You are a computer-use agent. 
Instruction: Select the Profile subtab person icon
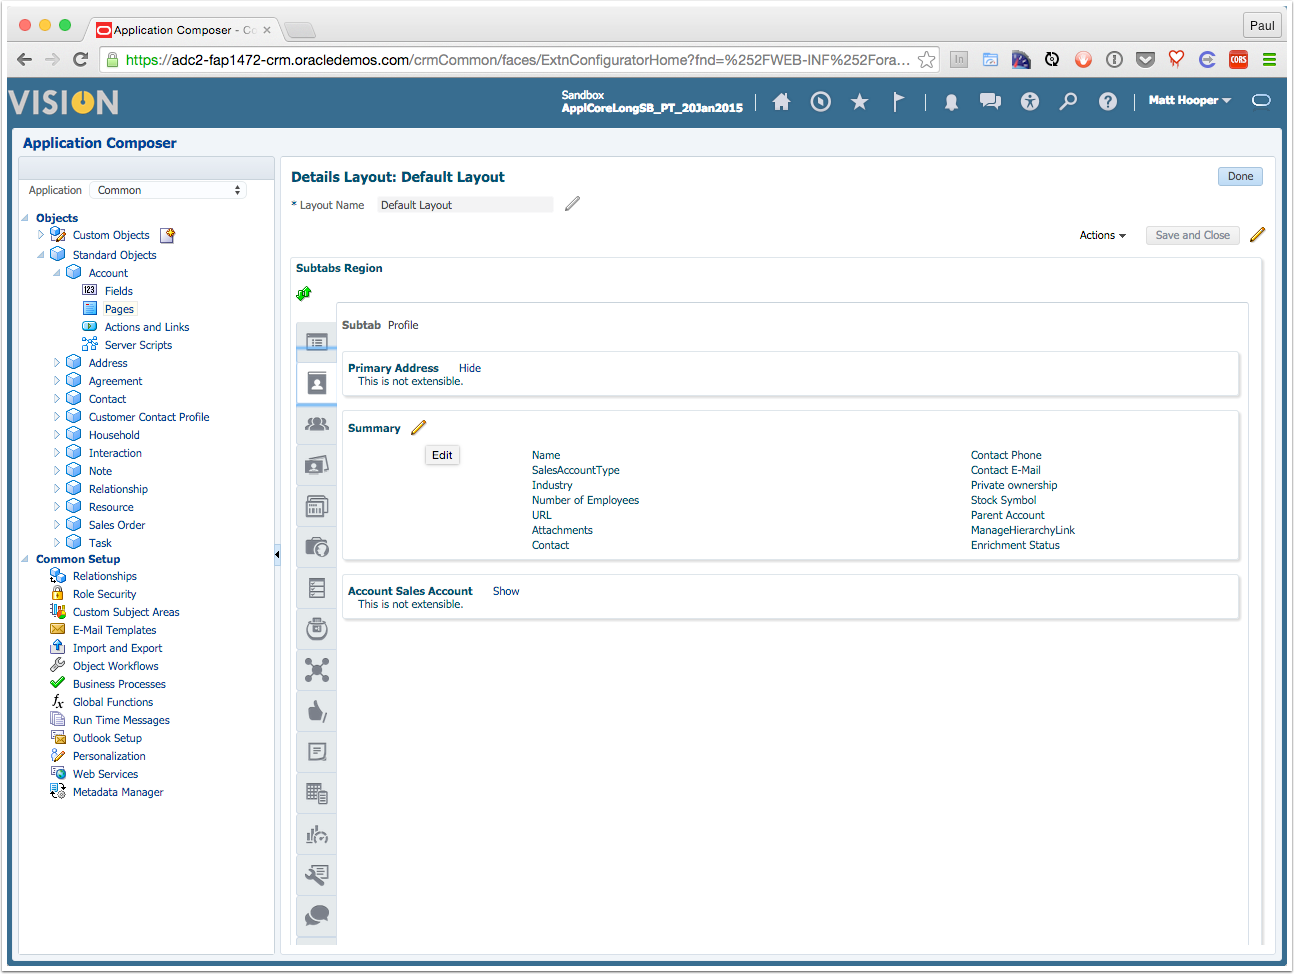(317, 383)
